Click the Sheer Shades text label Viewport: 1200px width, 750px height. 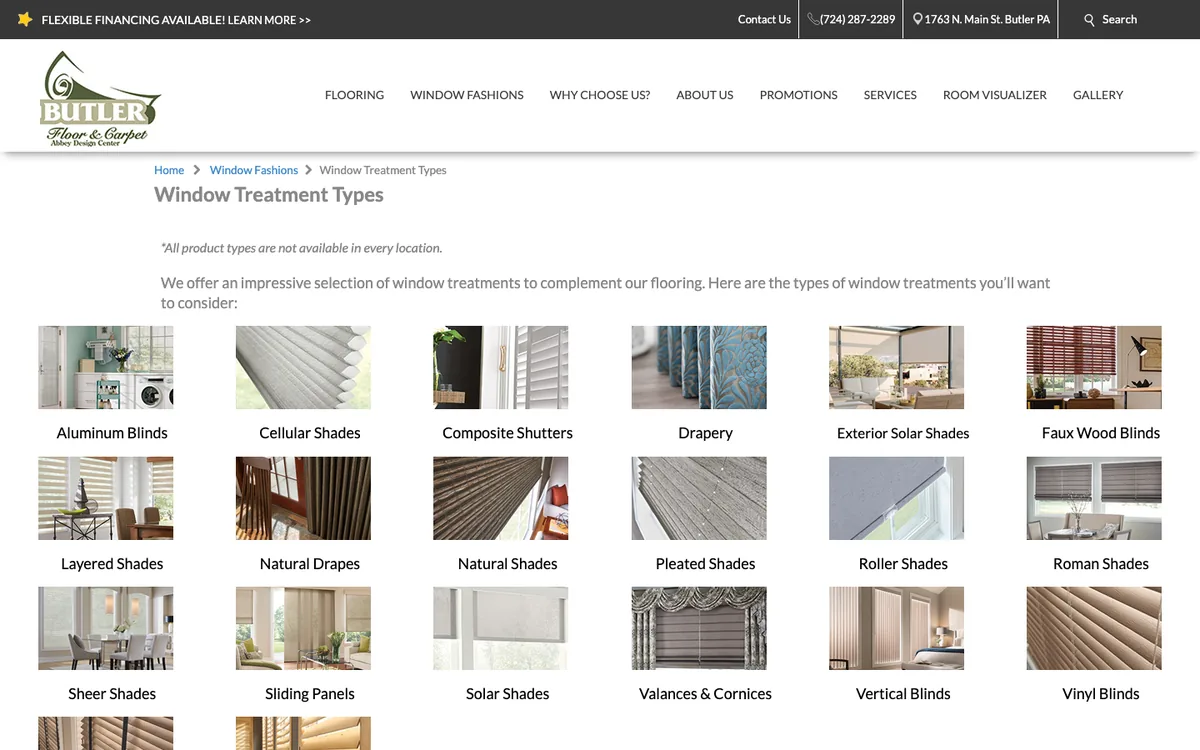click(x=112, y=694)
